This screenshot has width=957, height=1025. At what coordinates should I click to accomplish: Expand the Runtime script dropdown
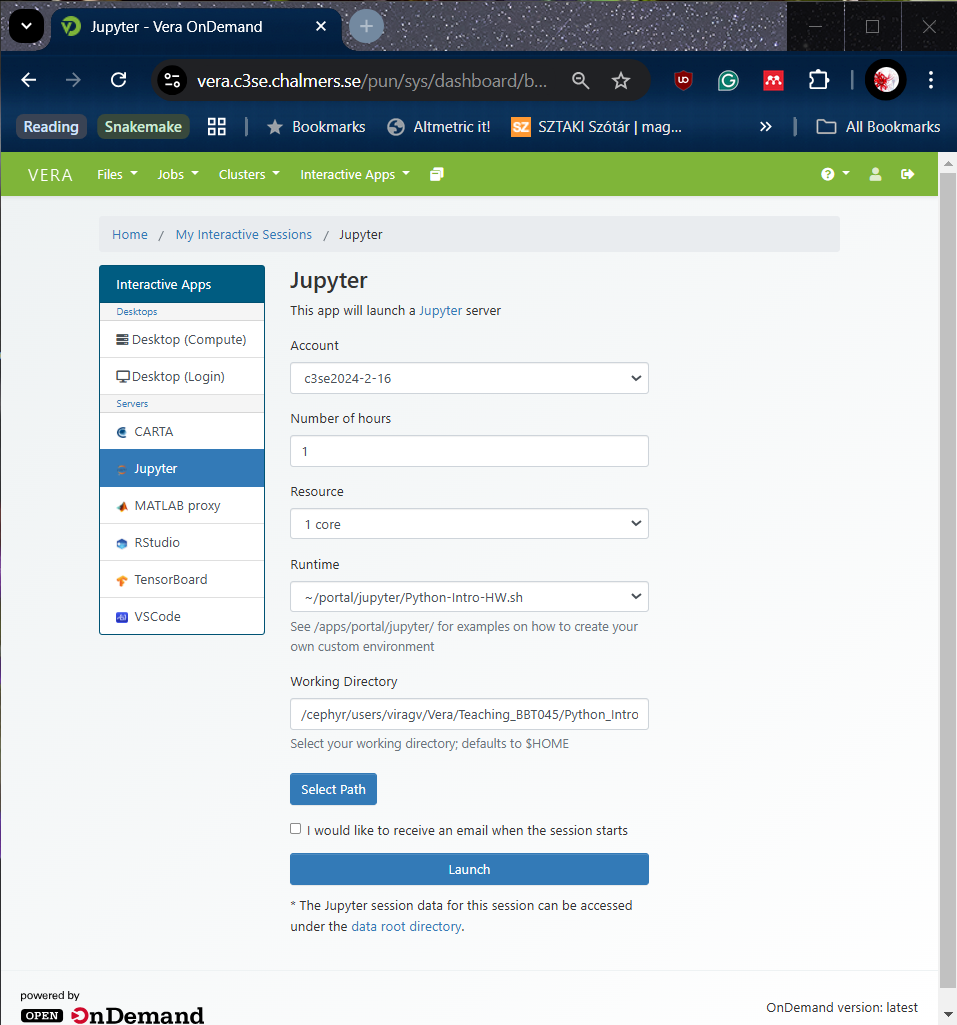pyautogui.click(x=469, y=596)
